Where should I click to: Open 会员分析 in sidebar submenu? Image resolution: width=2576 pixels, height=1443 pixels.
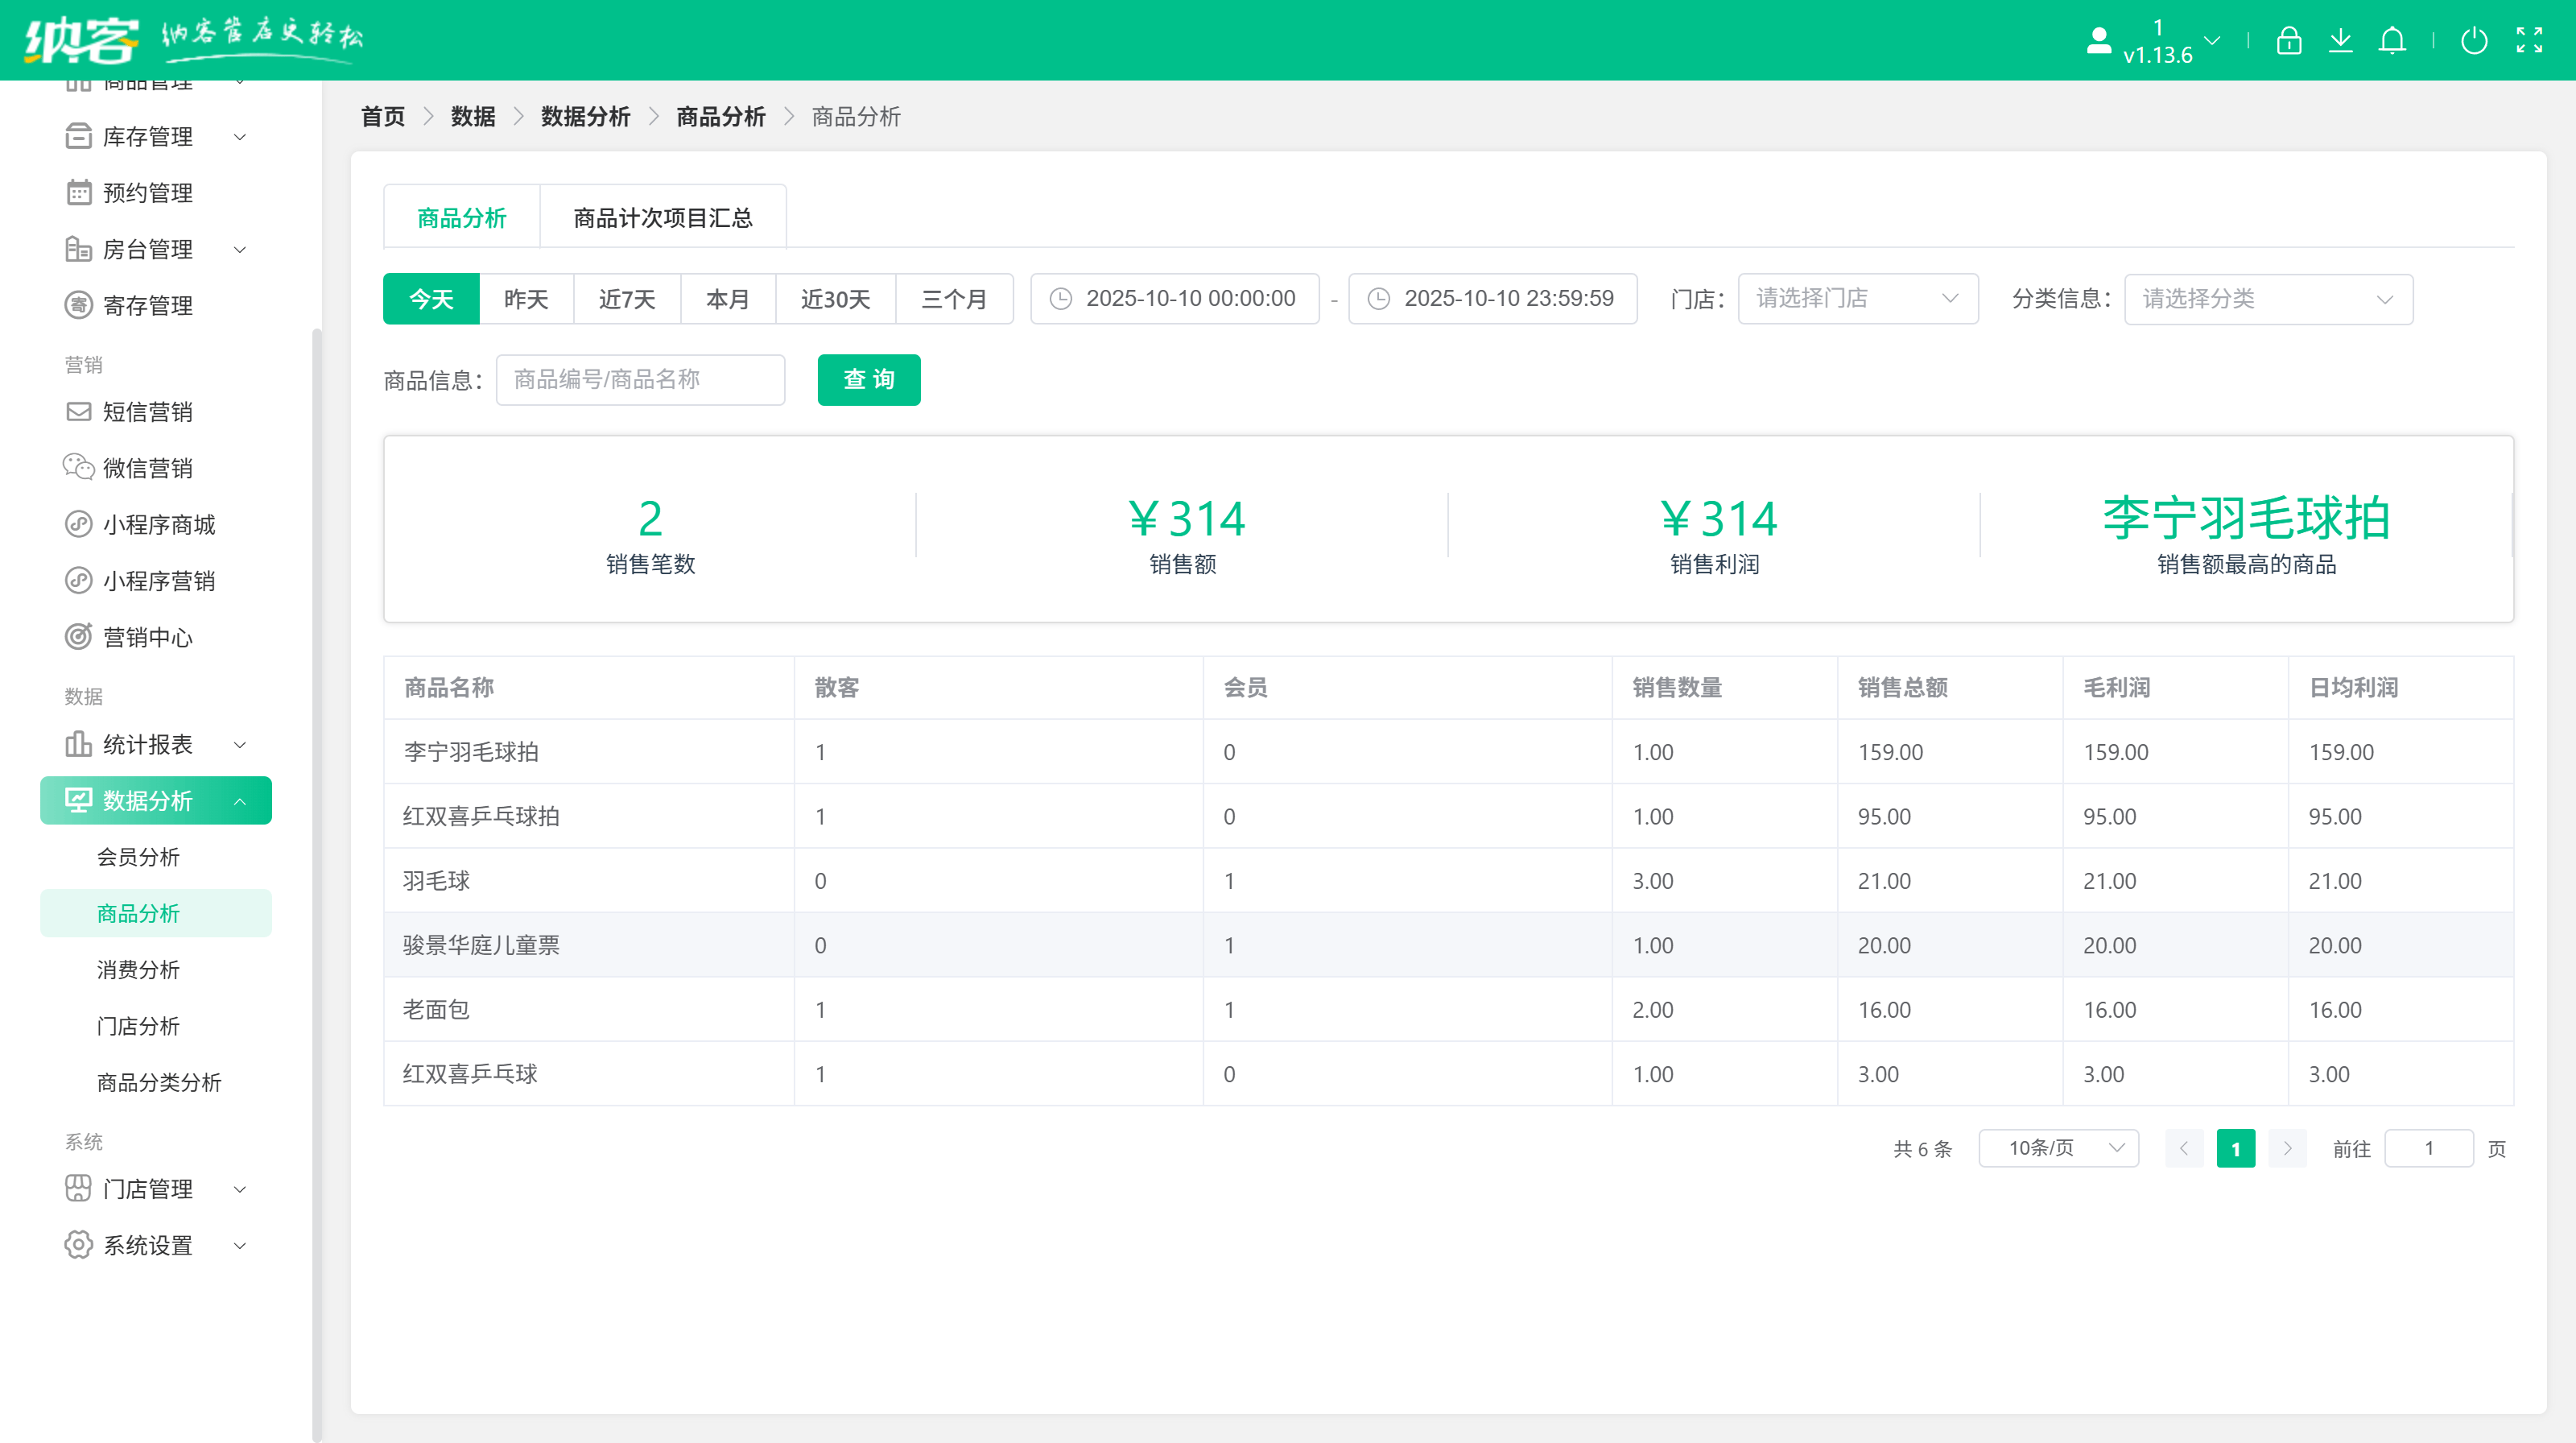pyautogui.click(x=138, y=857)
